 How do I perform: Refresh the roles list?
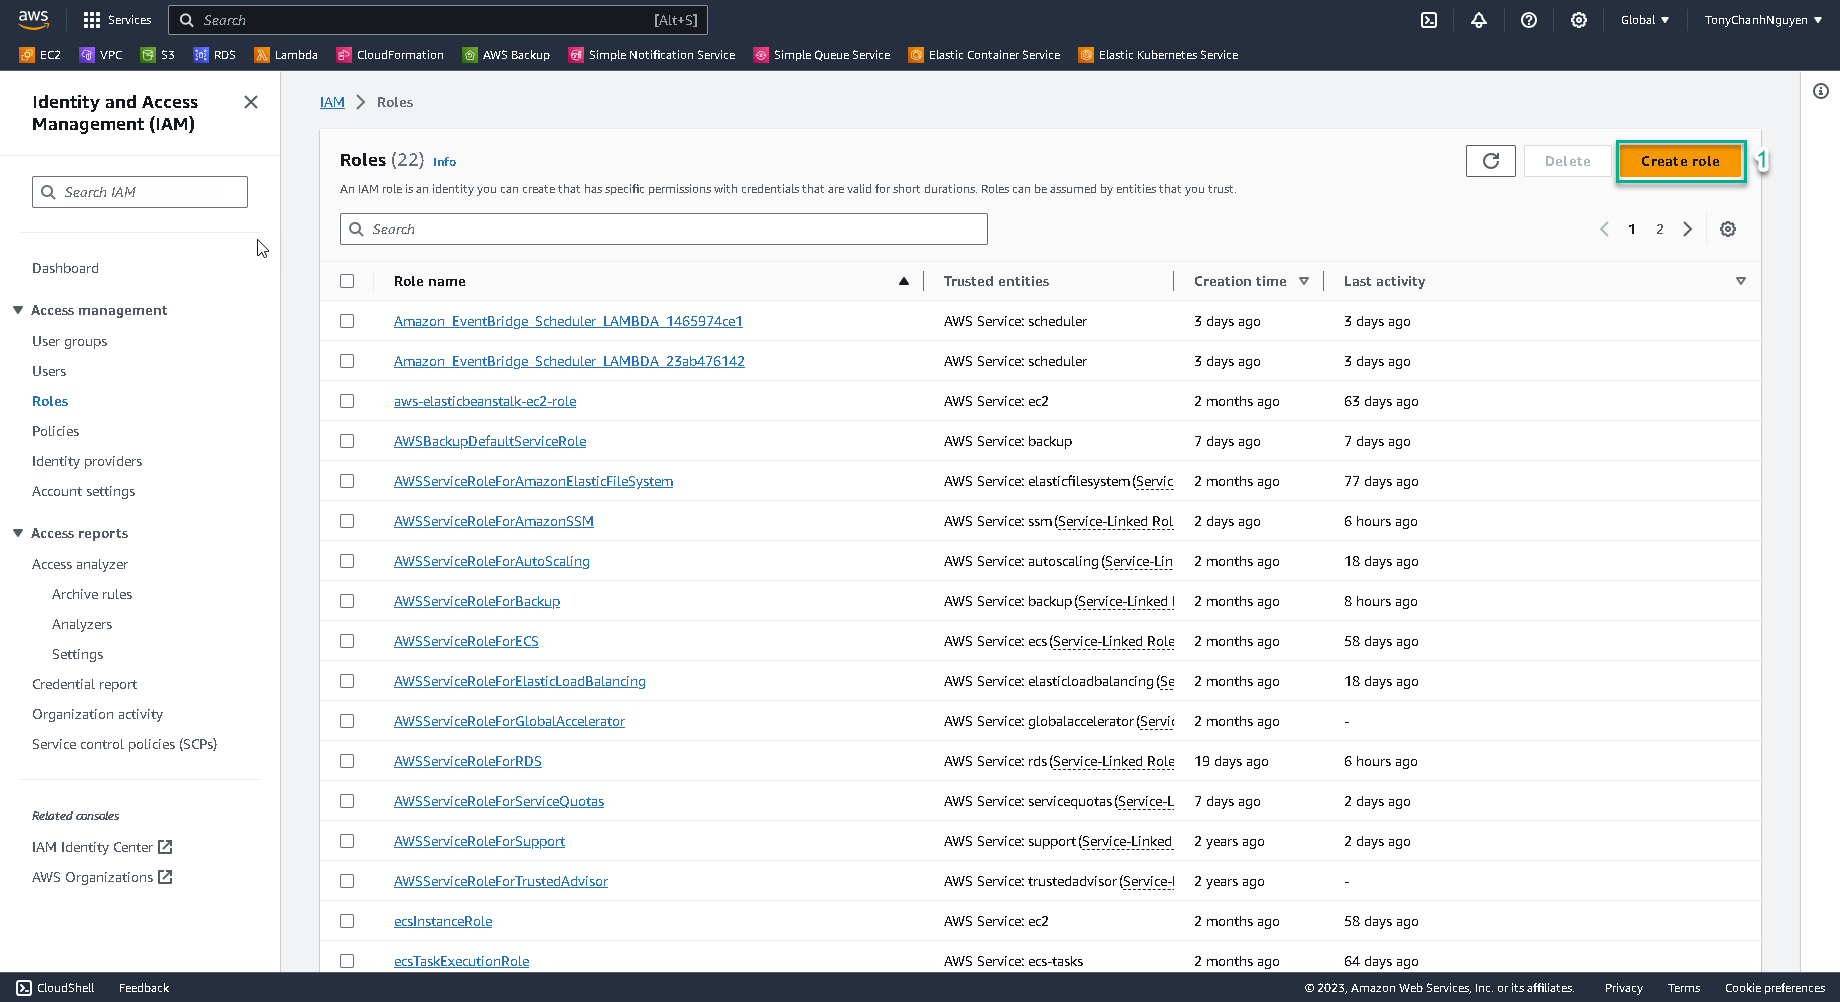[x=1491, y=161]
